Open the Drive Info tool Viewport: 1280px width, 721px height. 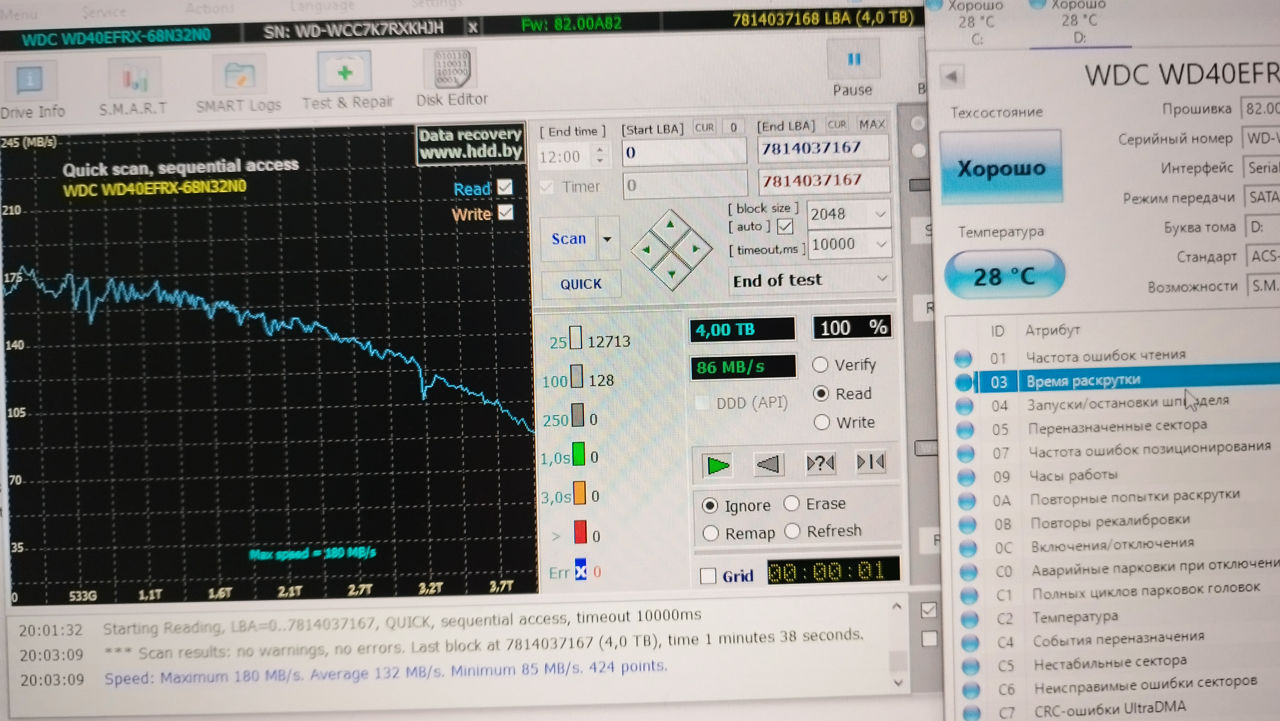pos(32,87)
